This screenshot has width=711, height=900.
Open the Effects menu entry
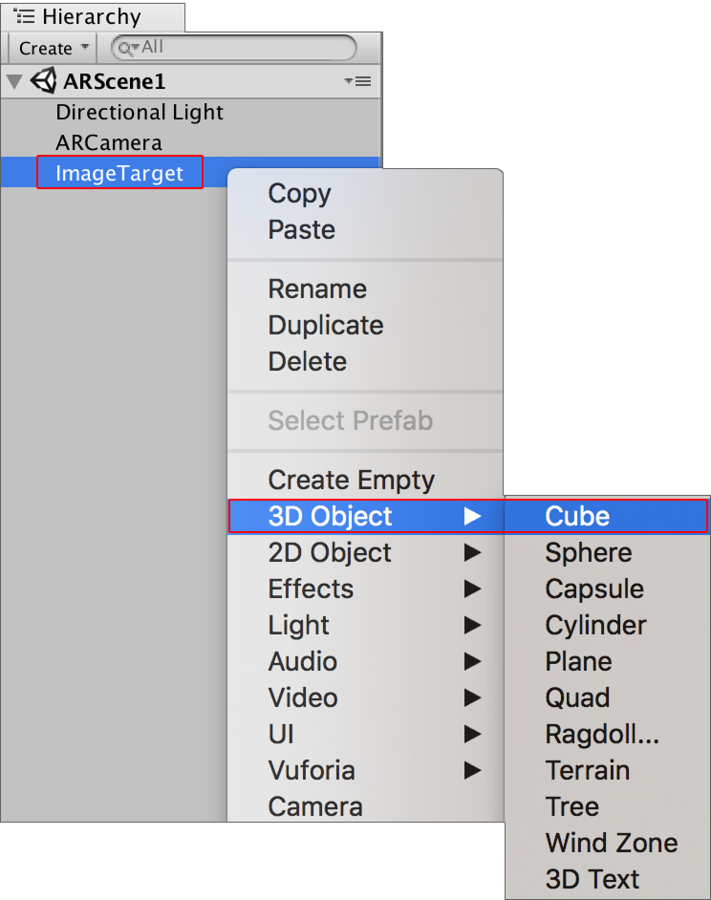pos(366,588)
